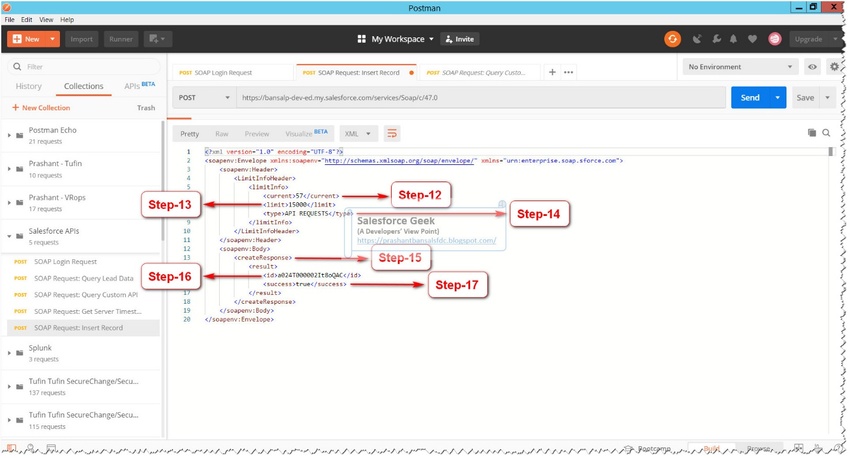
Task: Select the Pretty response view
Action: [190, 134]
